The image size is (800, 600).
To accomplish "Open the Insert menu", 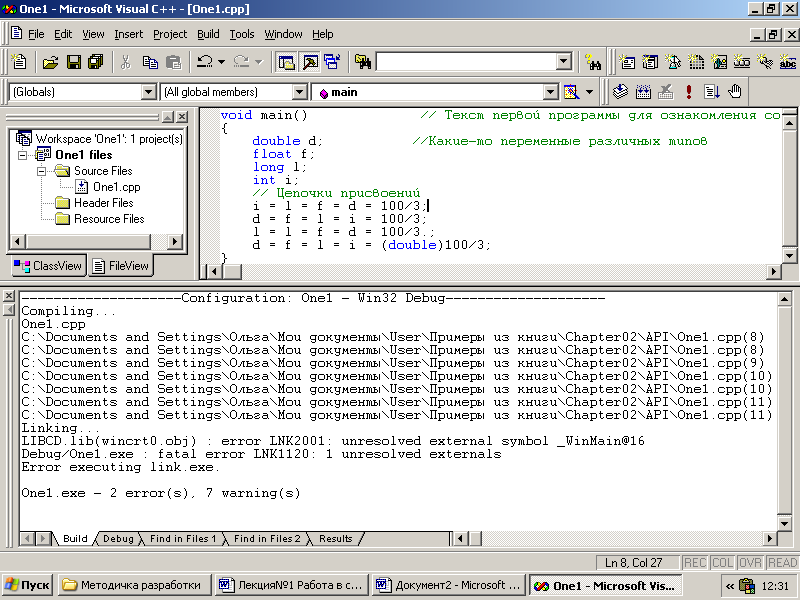I will tap(129, 34).
